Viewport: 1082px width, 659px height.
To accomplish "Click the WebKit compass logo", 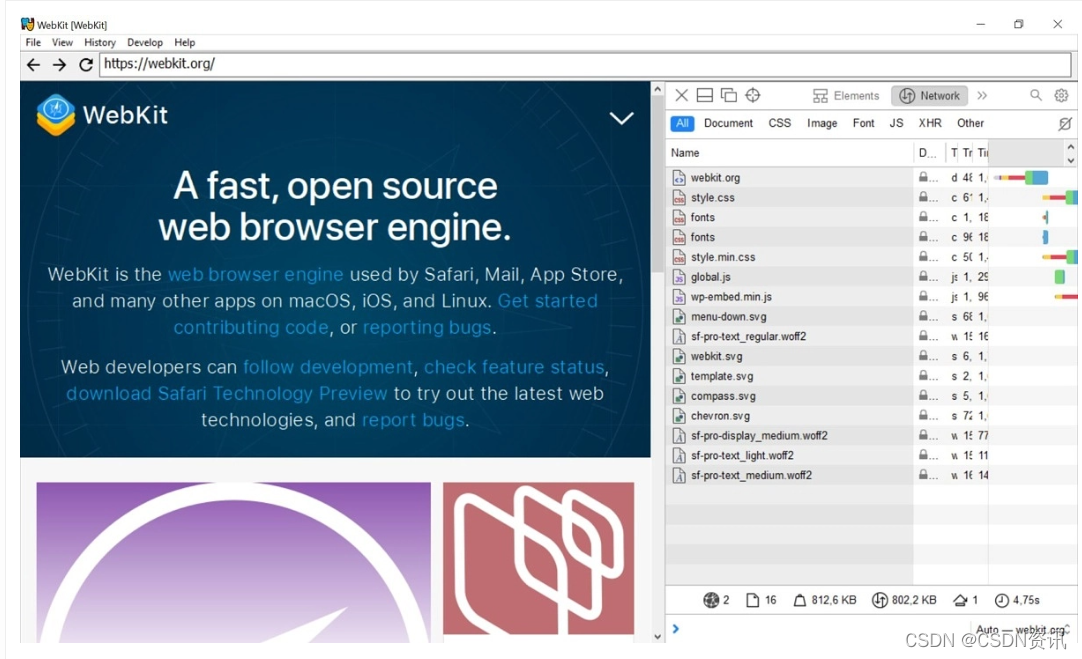I will pyautogui.click(x=55, y=115).
